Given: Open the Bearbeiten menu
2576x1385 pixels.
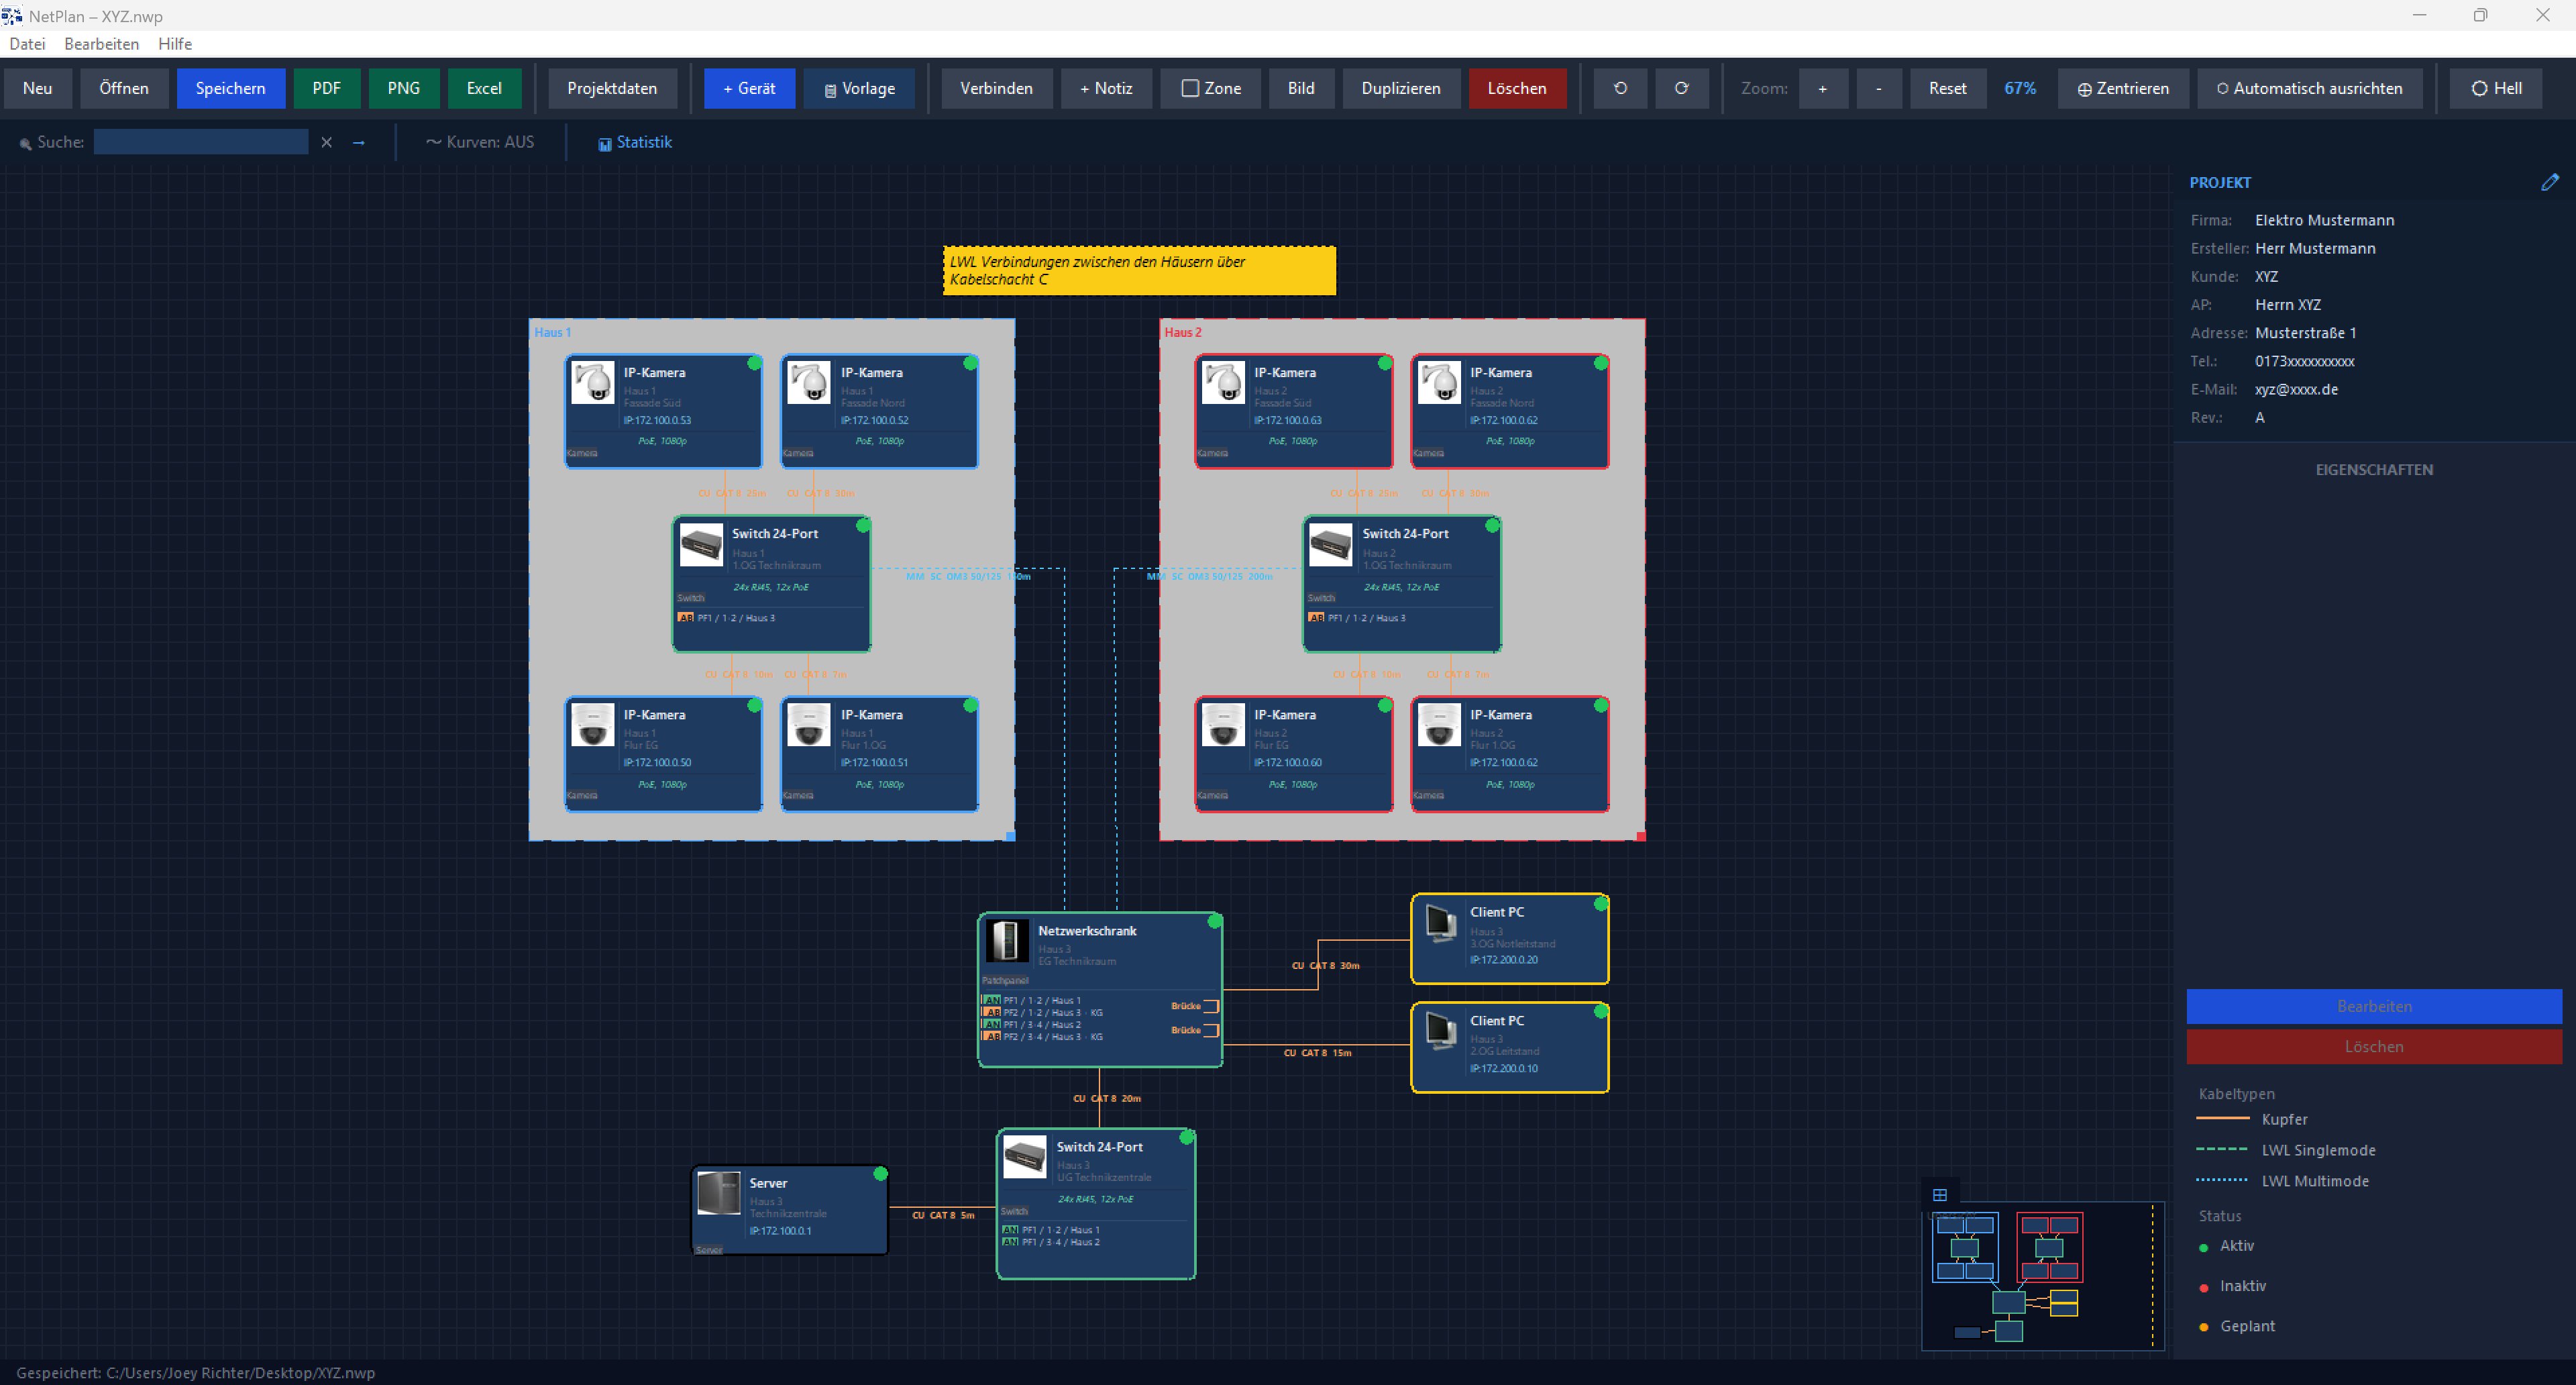Looking at the screenshot, I should pos(101,44).
